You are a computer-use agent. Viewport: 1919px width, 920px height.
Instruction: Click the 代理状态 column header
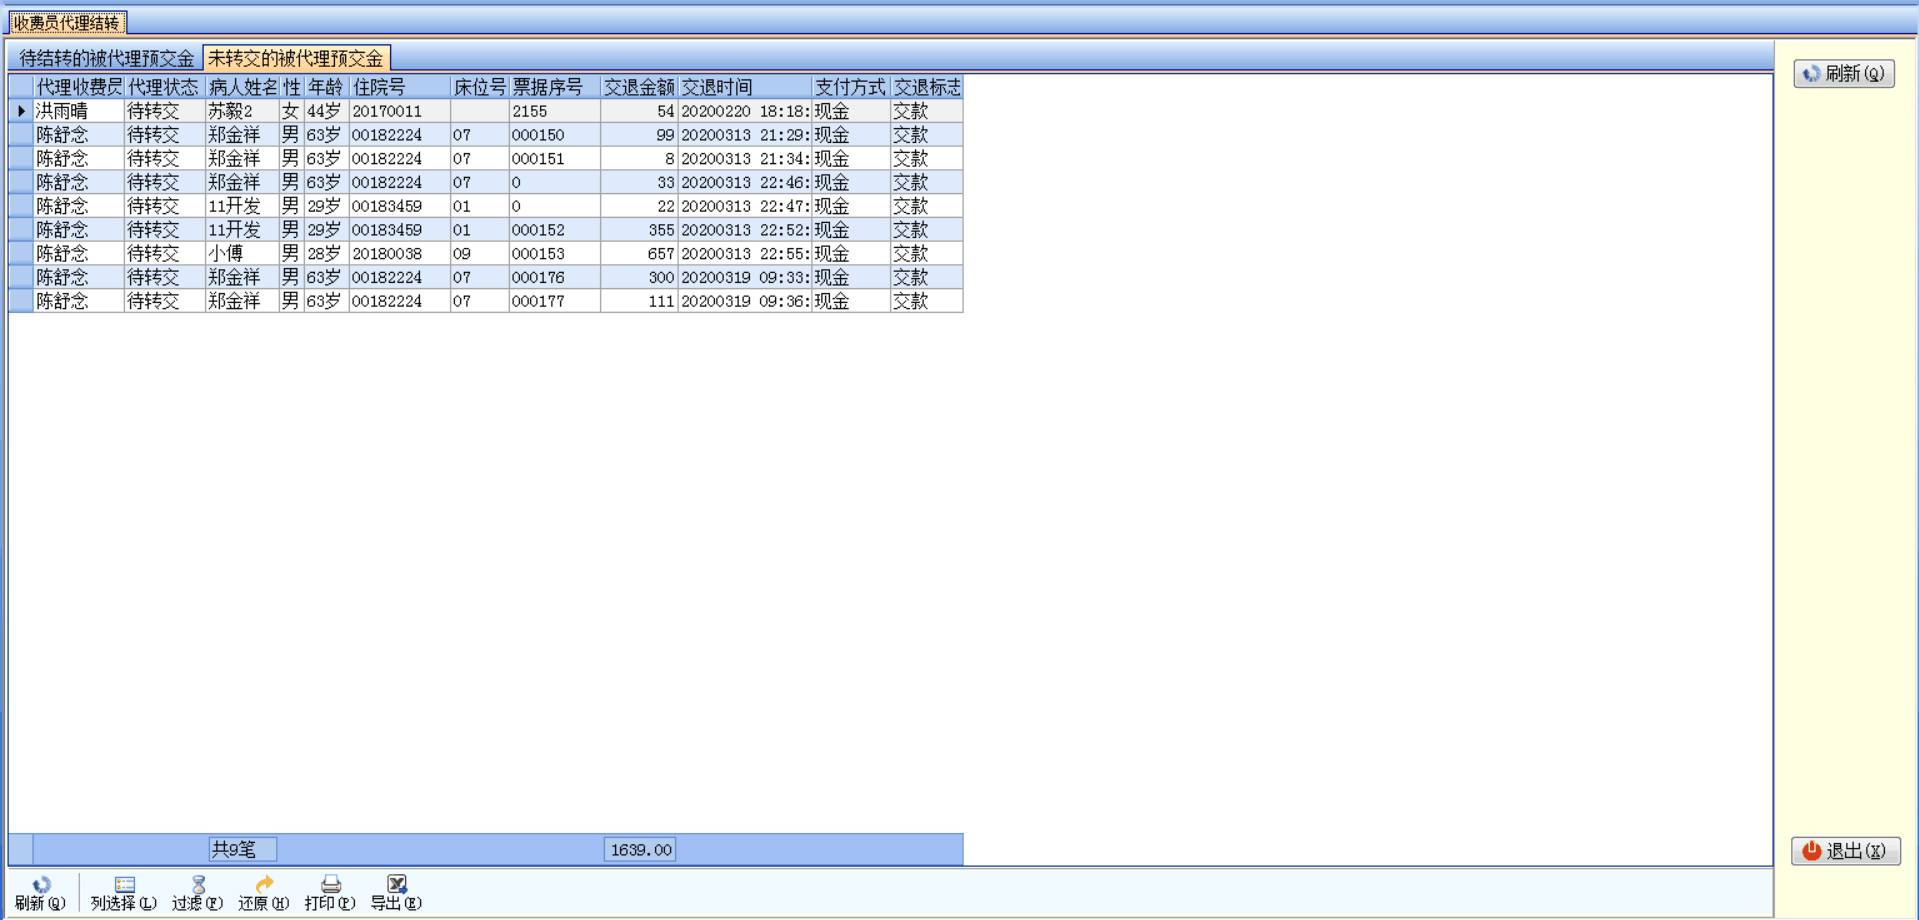click(165, 87)
